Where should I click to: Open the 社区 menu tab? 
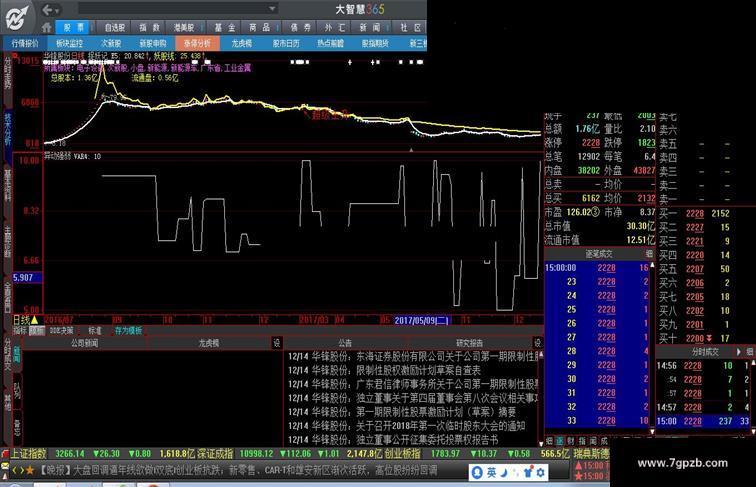[x=411, y=27]
